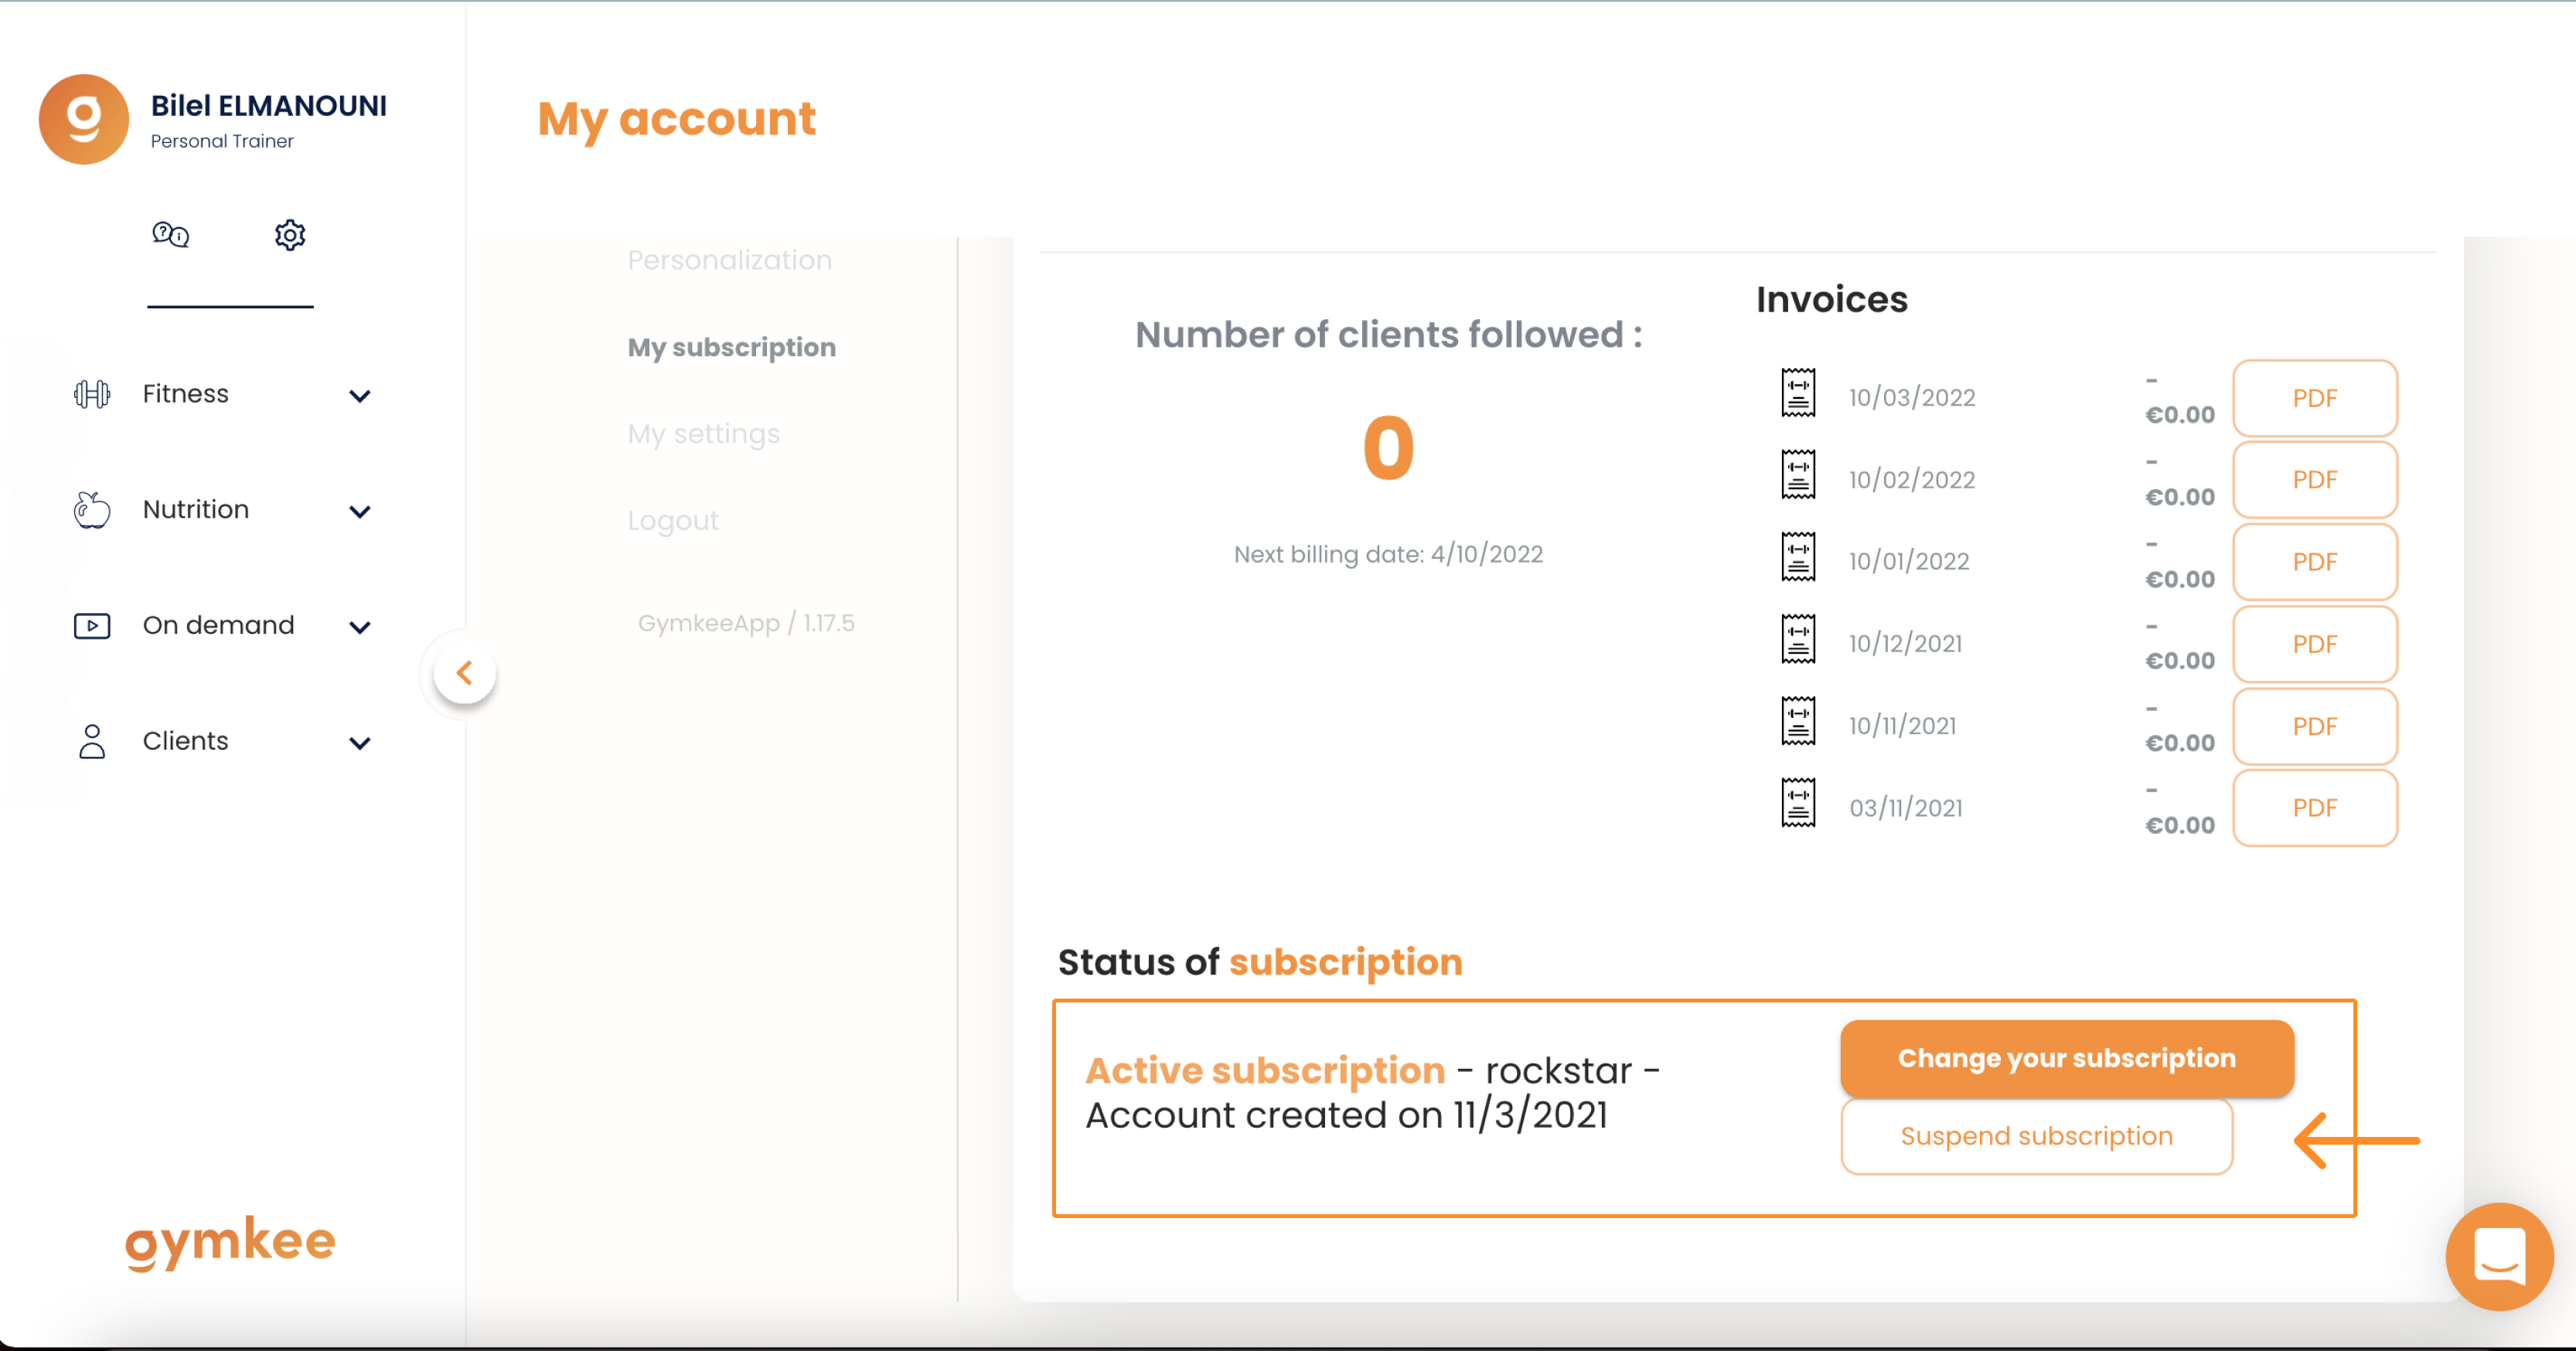Download PDF for 10/12/2021 invoice
This screenshot has width=2576, height=1351.
pyautogui.click(x=2314, y=644)
